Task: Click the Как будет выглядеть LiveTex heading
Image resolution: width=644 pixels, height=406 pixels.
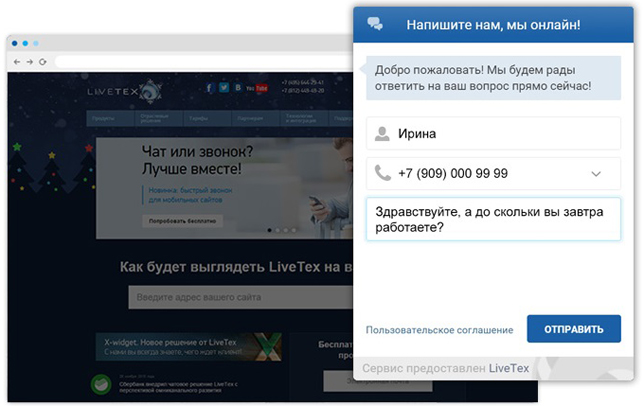Action: pos(236,267)
